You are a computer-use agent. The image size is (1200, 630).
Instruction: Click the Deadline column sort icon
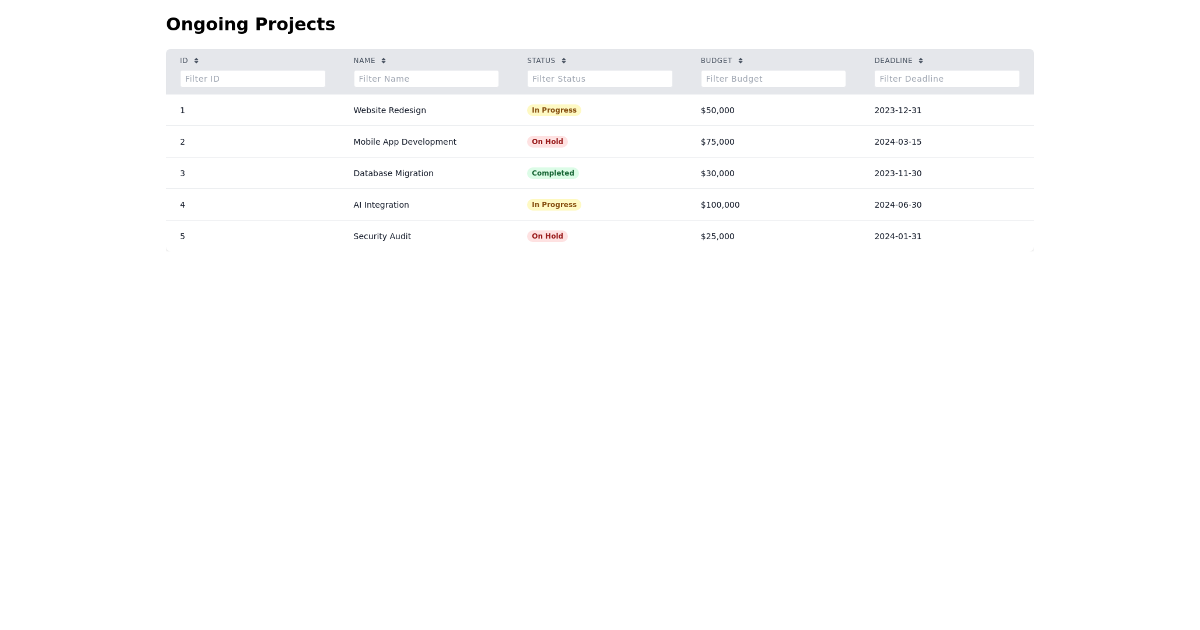(919, 60)
